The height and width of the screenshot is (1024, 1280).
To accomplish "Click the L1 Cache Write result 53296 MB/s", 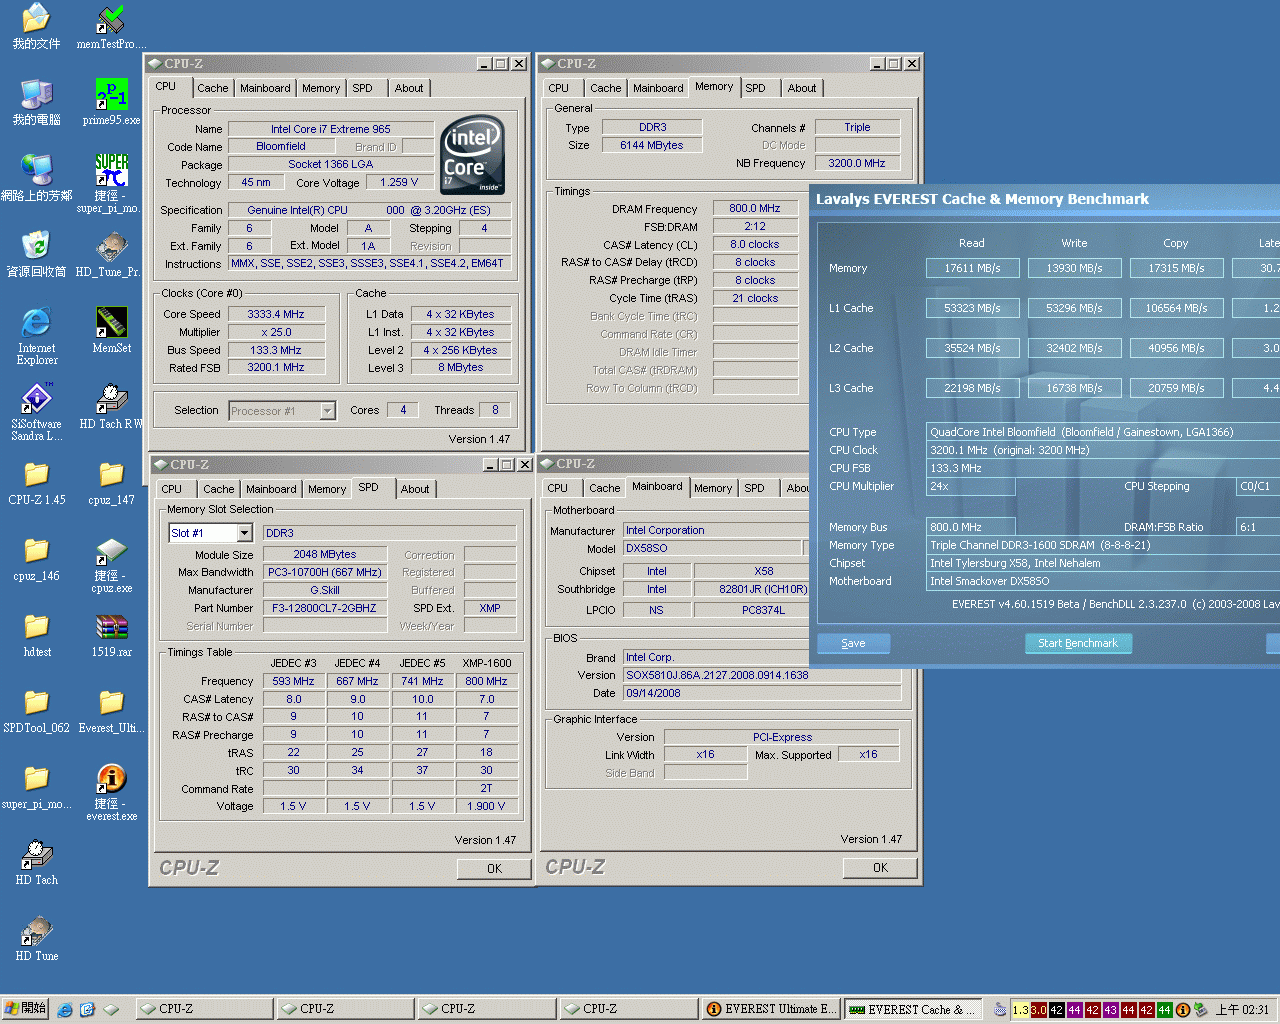I will (x=1074, y=308).
